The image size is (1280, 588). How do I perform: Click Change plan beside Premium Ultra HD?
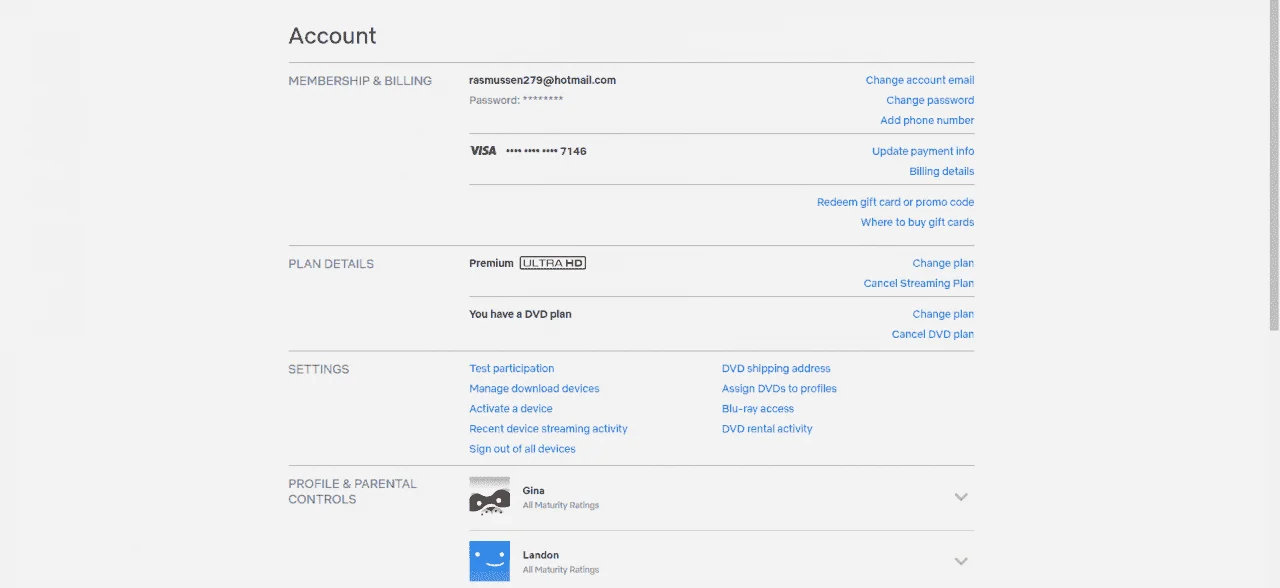943,263
